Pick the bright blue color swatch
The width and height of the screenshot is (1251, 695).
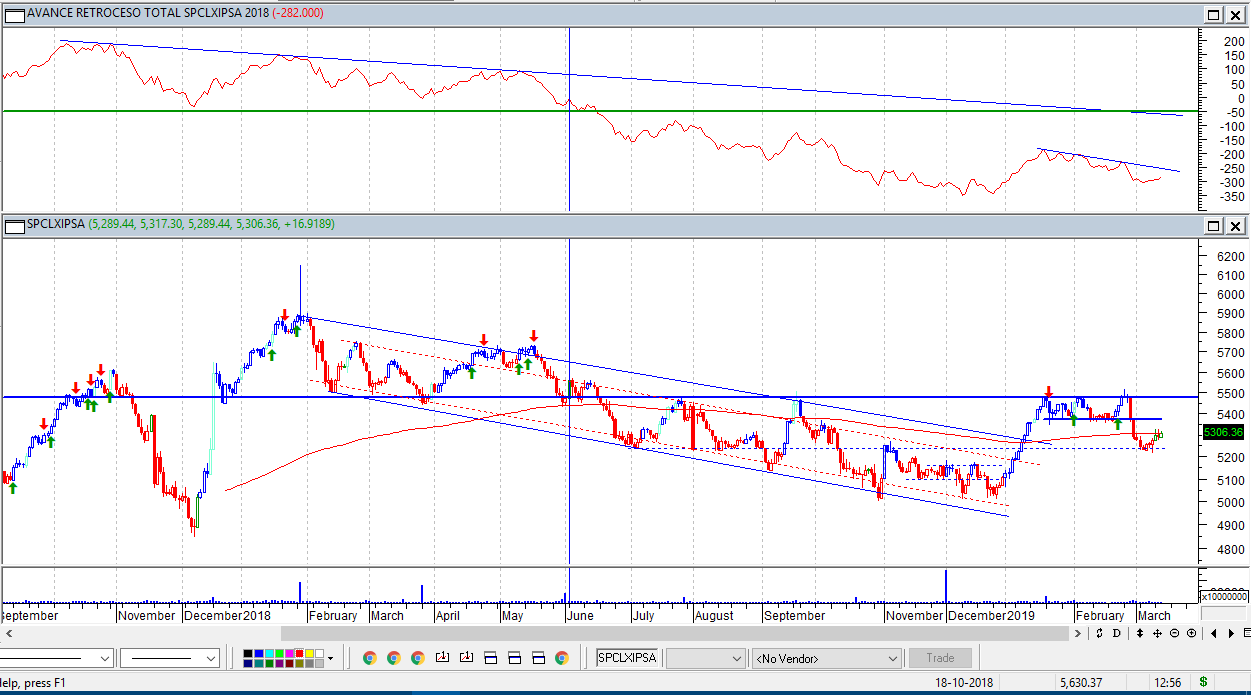pos(258,654)
